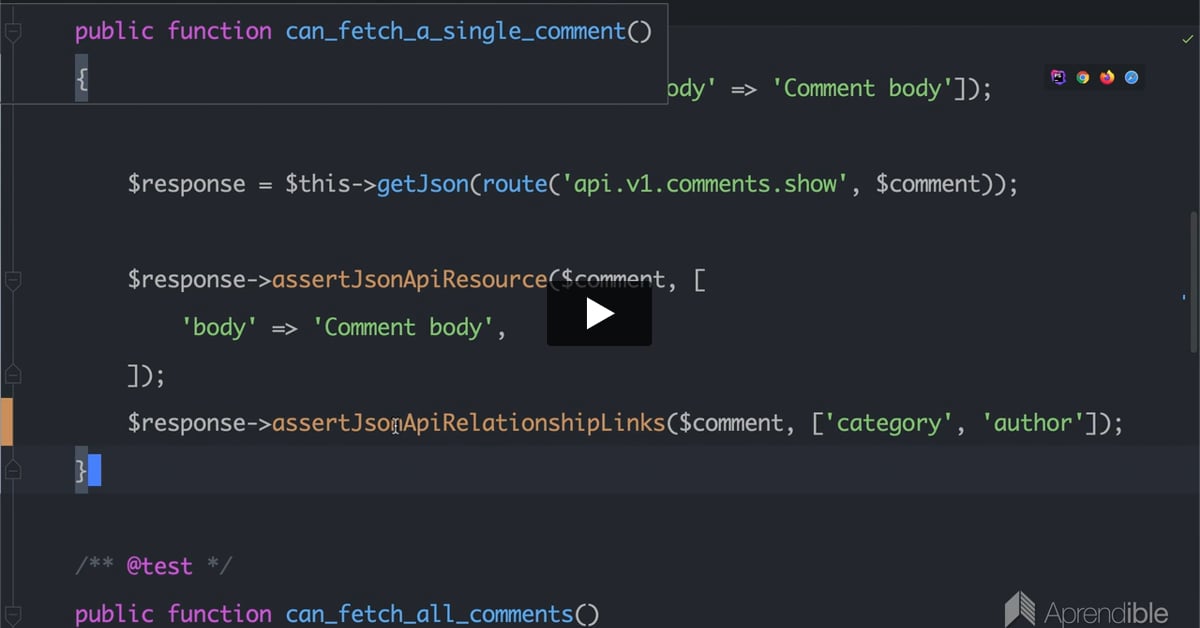Click the getJson method call

(423, 184)
